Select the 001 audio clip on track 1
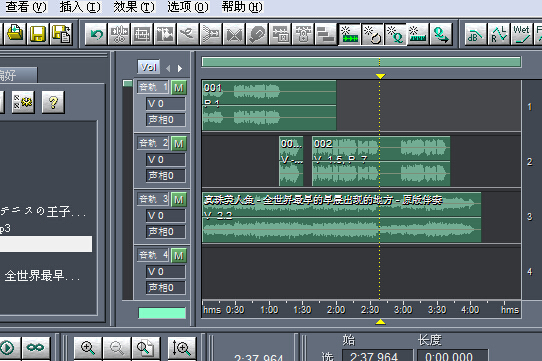The height and width of the screenshot is (361, 542). [x=269, y=105]
